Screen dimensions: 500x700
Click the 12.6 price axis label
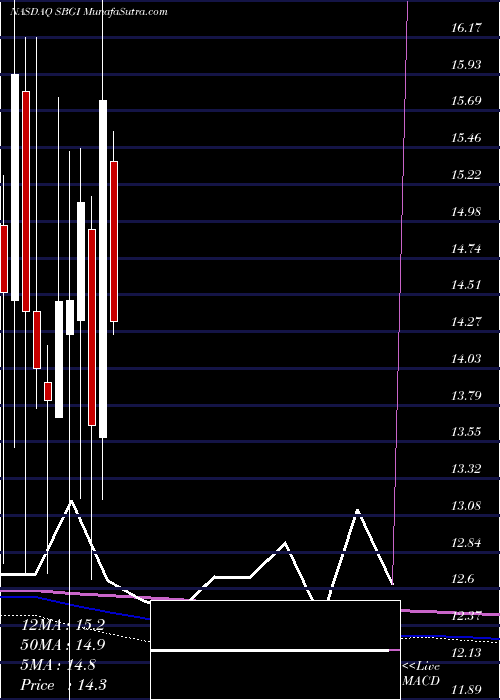(462, 579)
